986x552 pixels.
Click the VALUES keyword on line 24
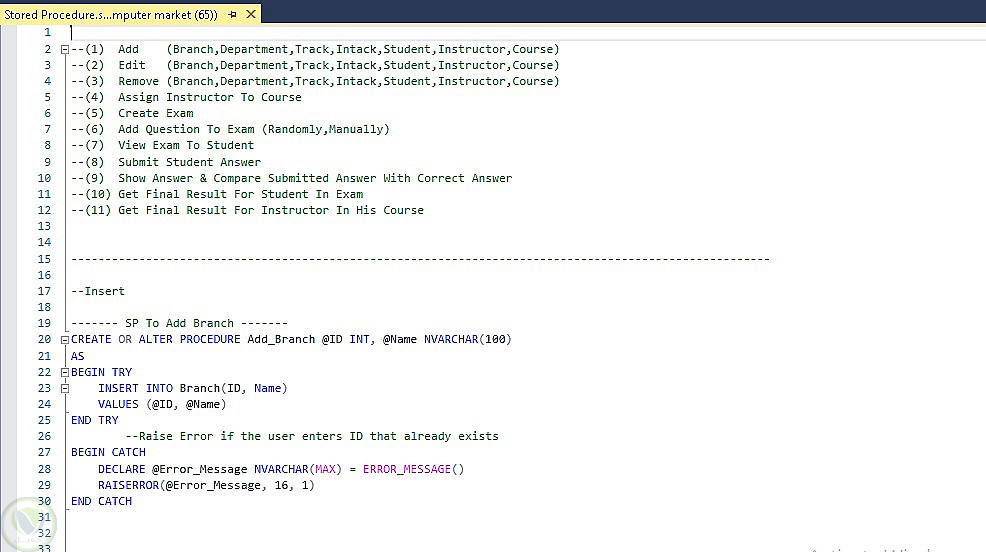click(118, 404)
